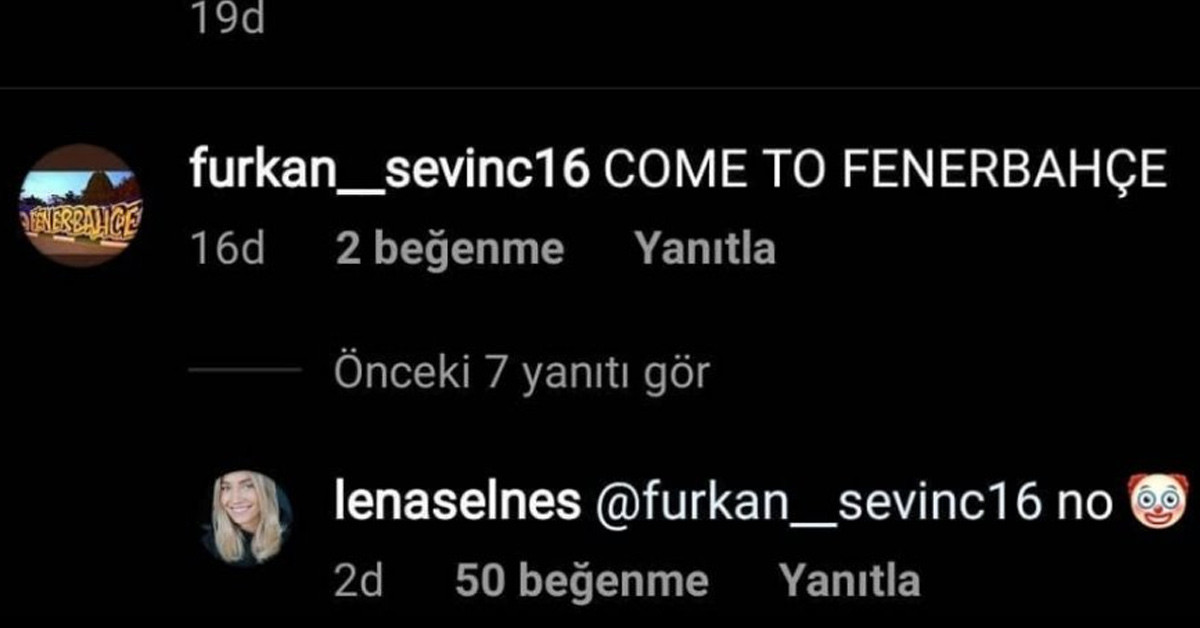
Task: Open furkan__sevinc16's Fenerbahçe profile picture
Action: pos(82,205)
